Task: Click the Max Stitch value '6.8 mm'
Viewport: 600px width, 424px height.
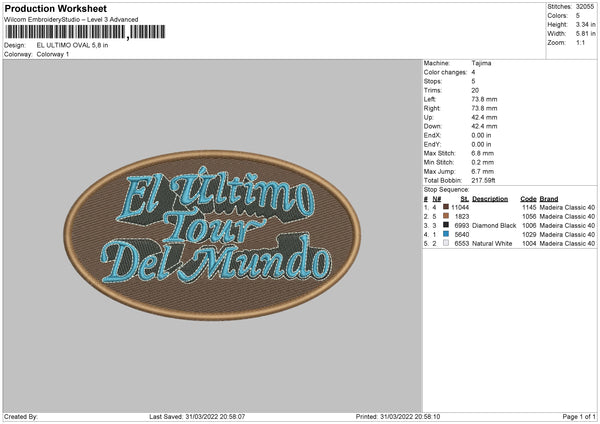Action: [483, 153]
